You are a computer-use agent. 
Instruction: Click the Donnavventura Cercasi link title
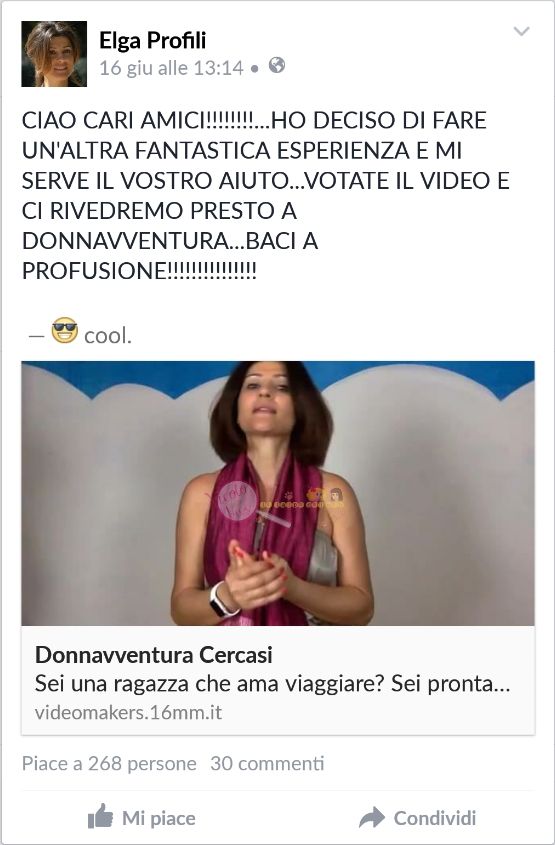154,655
